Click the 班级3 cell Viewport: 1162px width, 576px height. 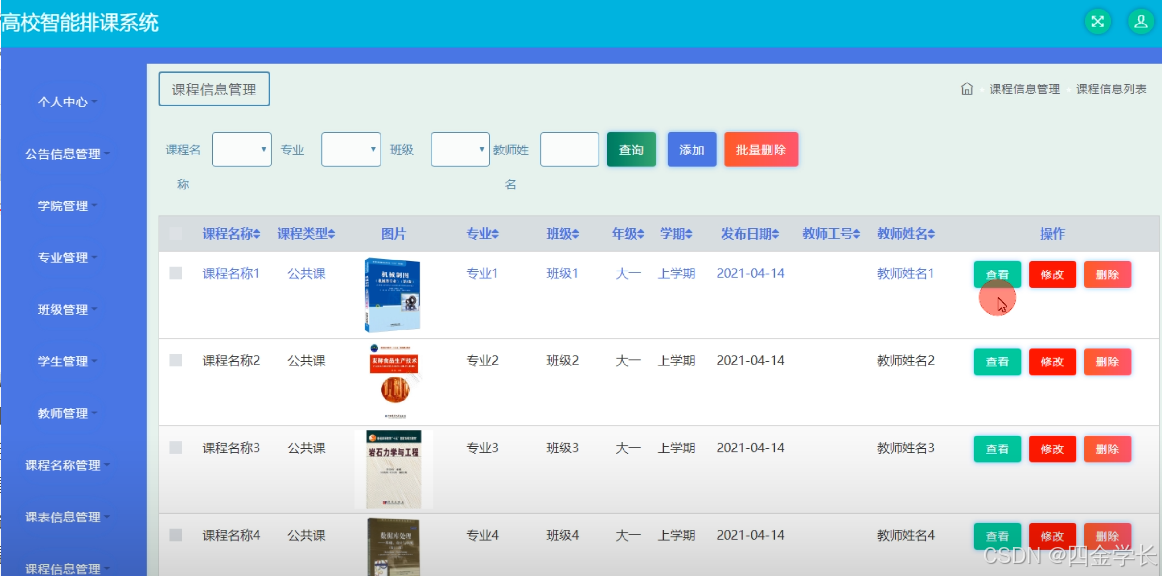click(x=562, y=448)
